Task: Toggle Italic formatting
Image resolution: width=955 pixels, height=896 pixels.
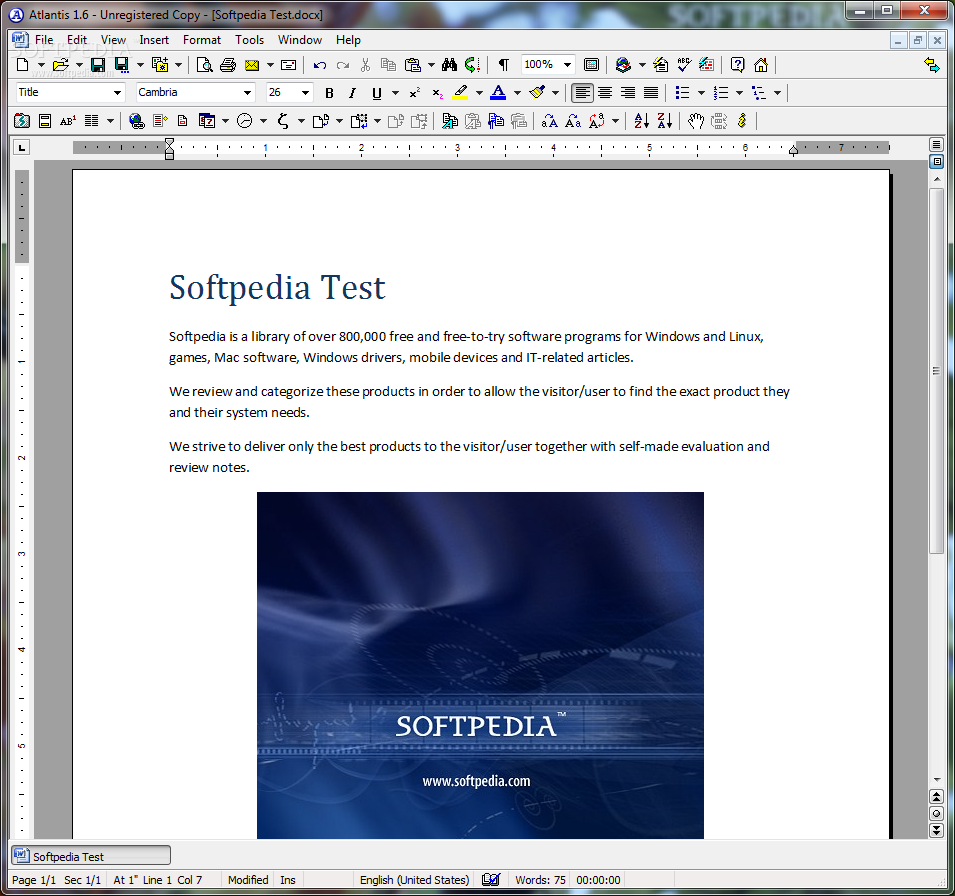Action: [352, 93]
